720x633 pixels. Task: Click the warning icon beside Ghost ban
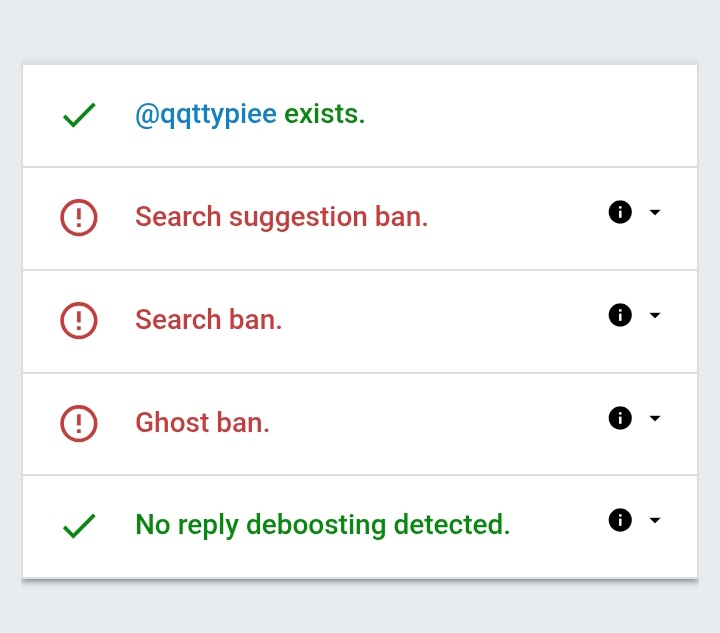[x=79, y=423]
